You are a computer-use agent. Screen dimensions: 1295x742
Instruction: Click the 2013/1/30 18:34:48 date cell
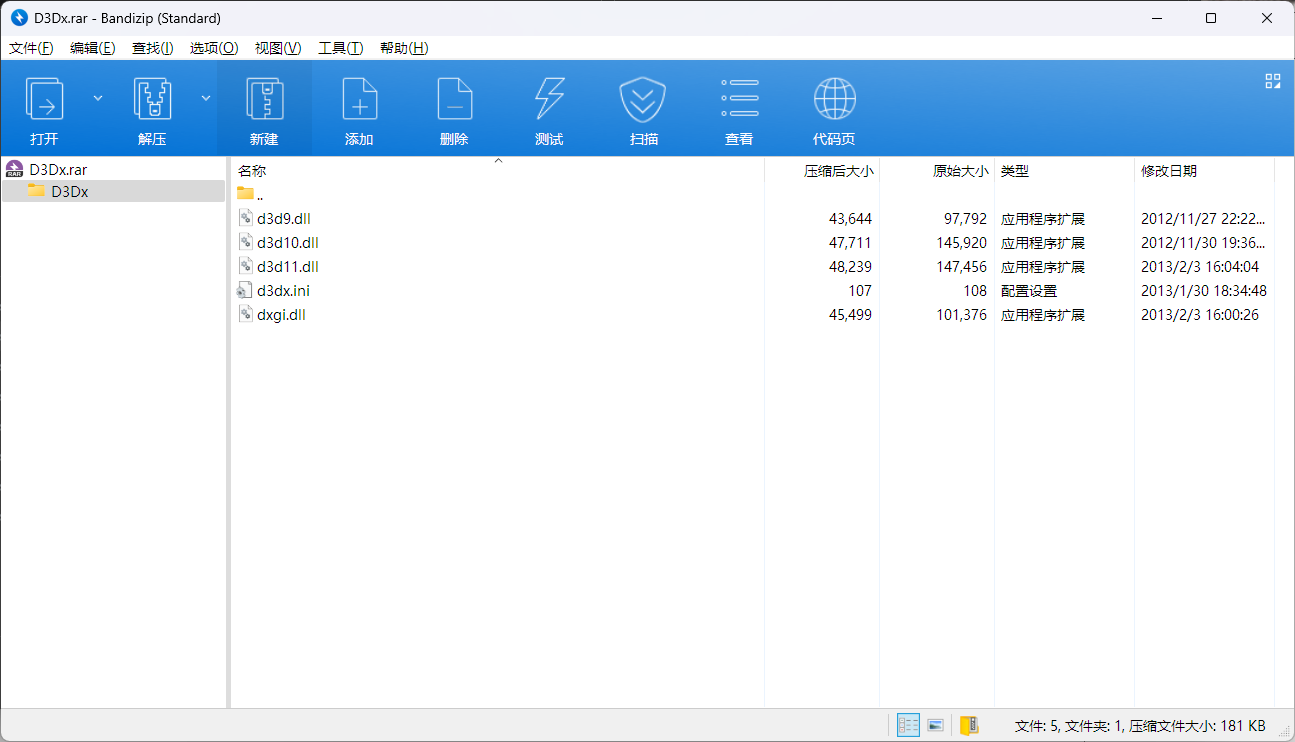(x=1204, y=290)
